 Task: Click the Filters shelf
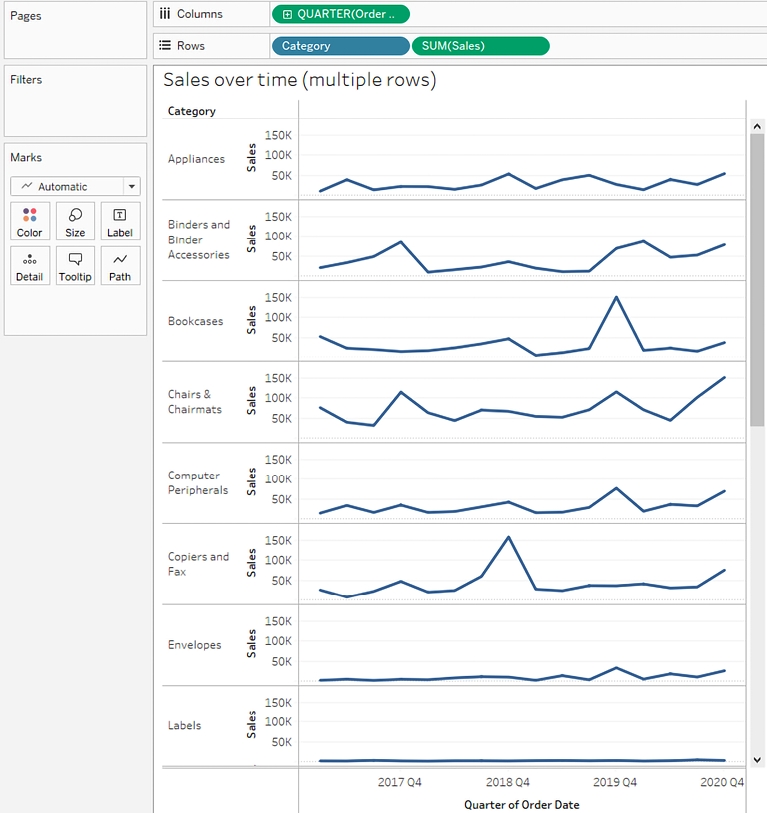click(x=75, y=101)
